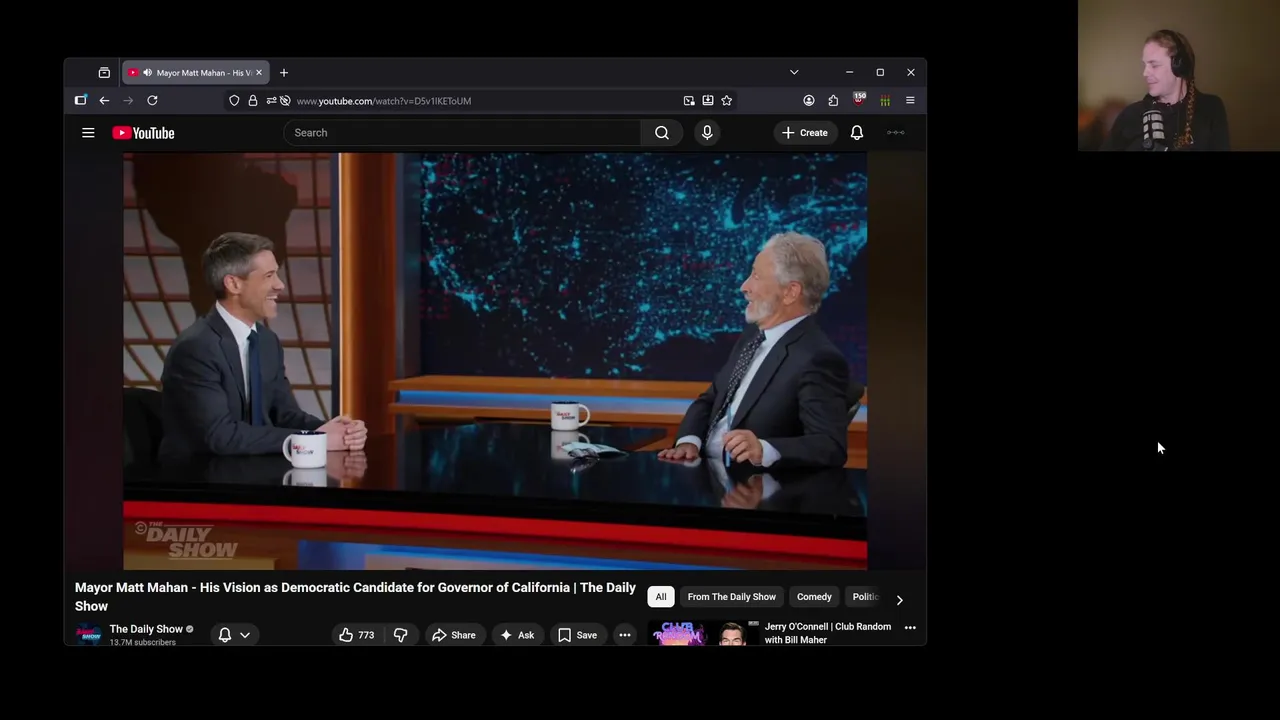Open The Daily Show channel name
Viewport: 1280px width, 720px height.
click(146, 629)
